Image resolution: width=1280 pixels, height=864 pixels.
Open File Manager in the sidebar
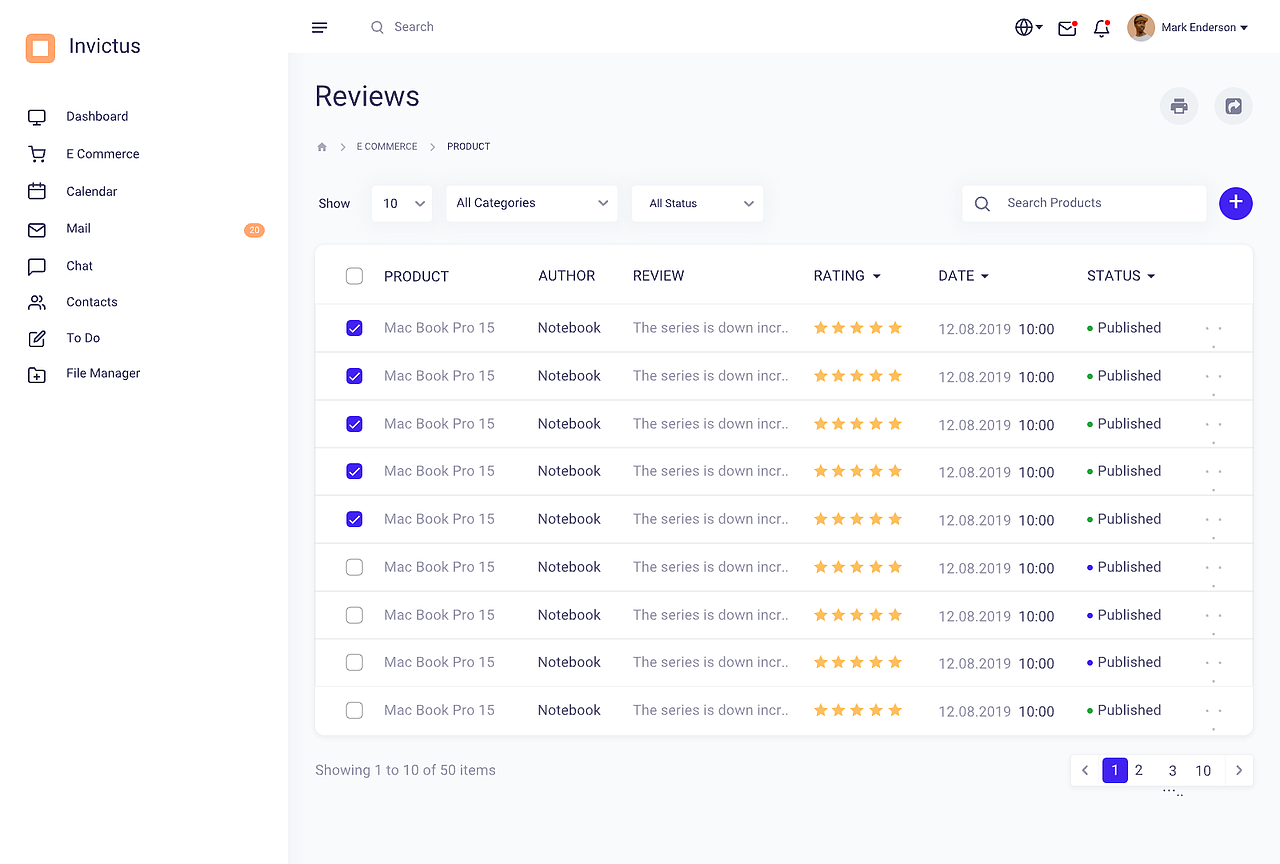pos(103,374)
